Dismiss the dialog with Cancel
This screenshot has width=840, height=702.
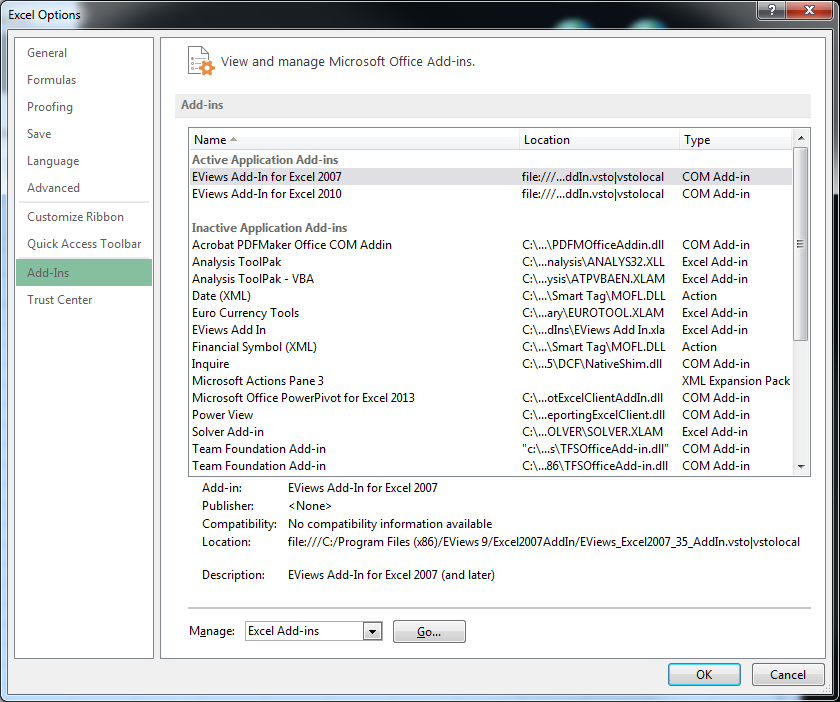pos(788,674)
